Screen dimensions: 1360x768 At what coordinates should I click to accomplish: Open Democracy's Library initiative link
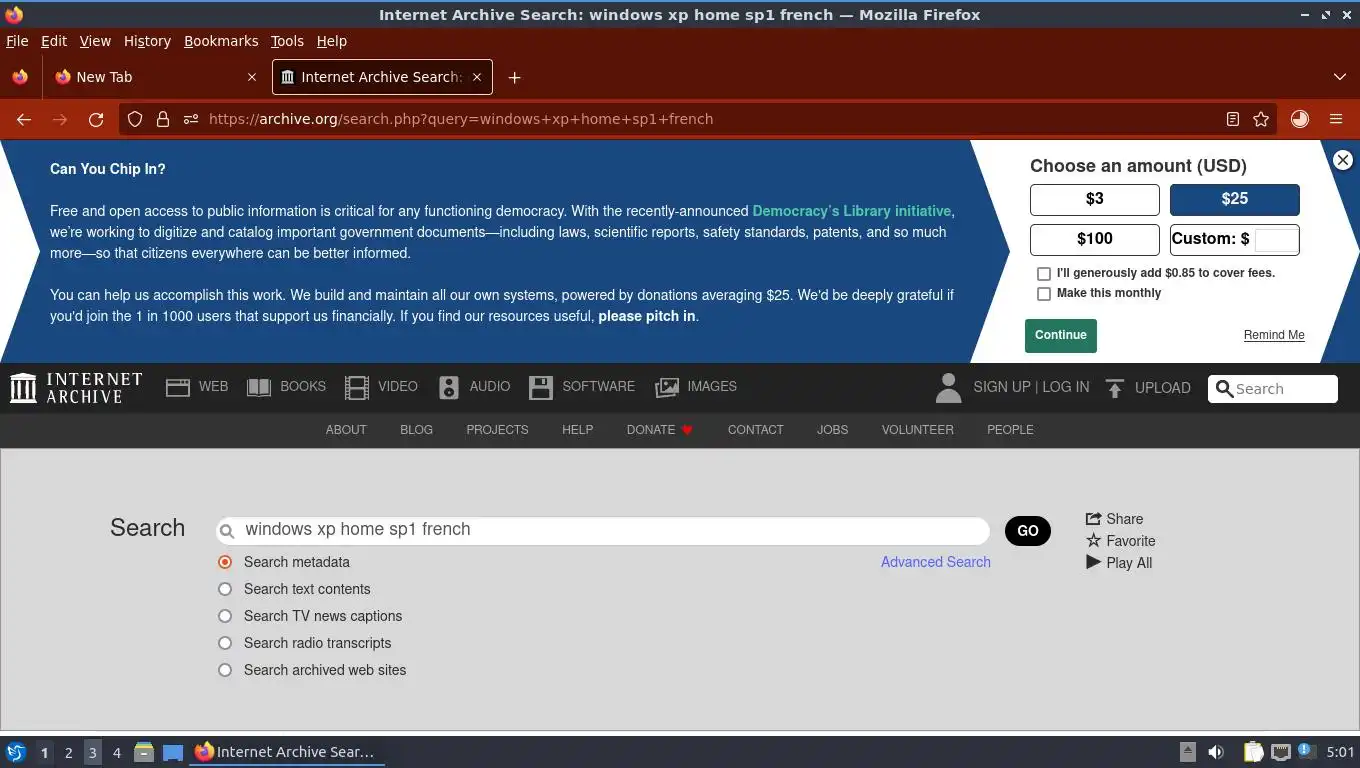click(x=852, y=211)
